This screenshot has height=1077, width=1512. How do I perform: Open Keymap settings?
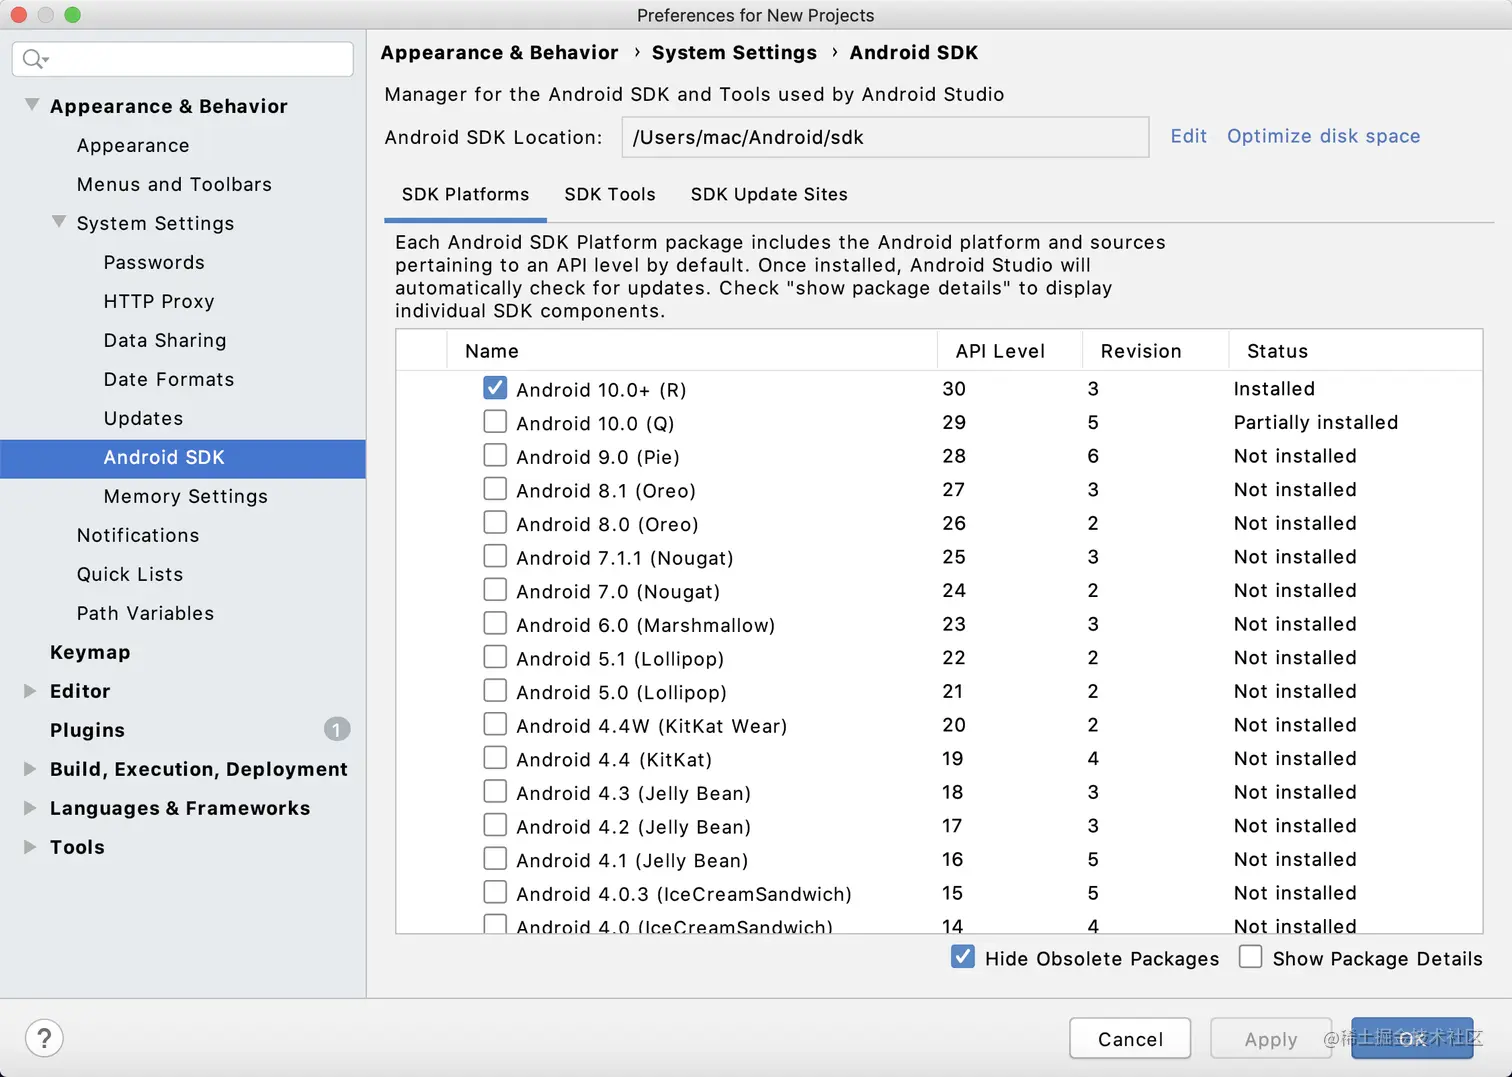90,652
